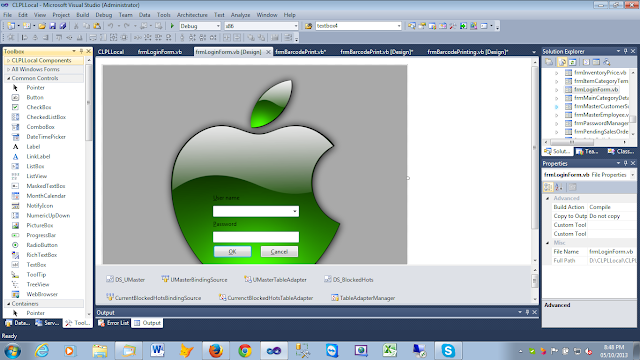Click the Open File toolbar icon
The height and width of the screenshot is (360, 640).
coord(42,26)
